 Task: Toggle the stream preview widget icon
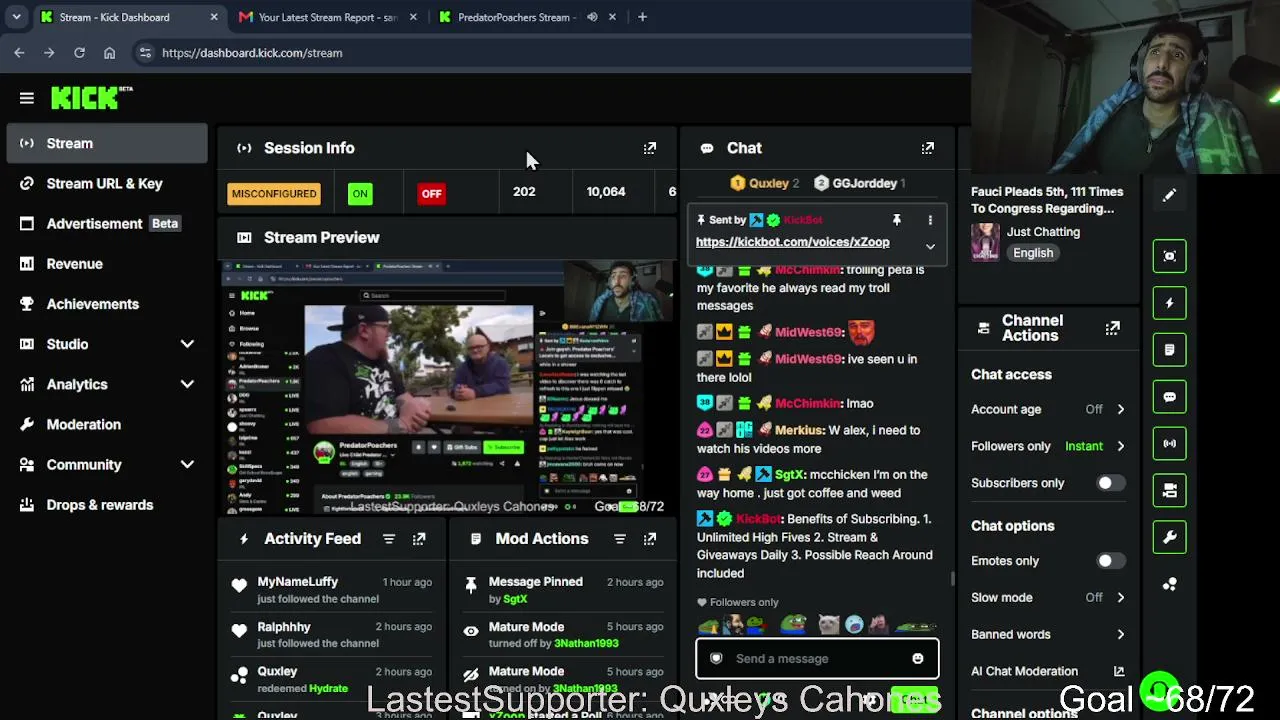(1169, 256)
